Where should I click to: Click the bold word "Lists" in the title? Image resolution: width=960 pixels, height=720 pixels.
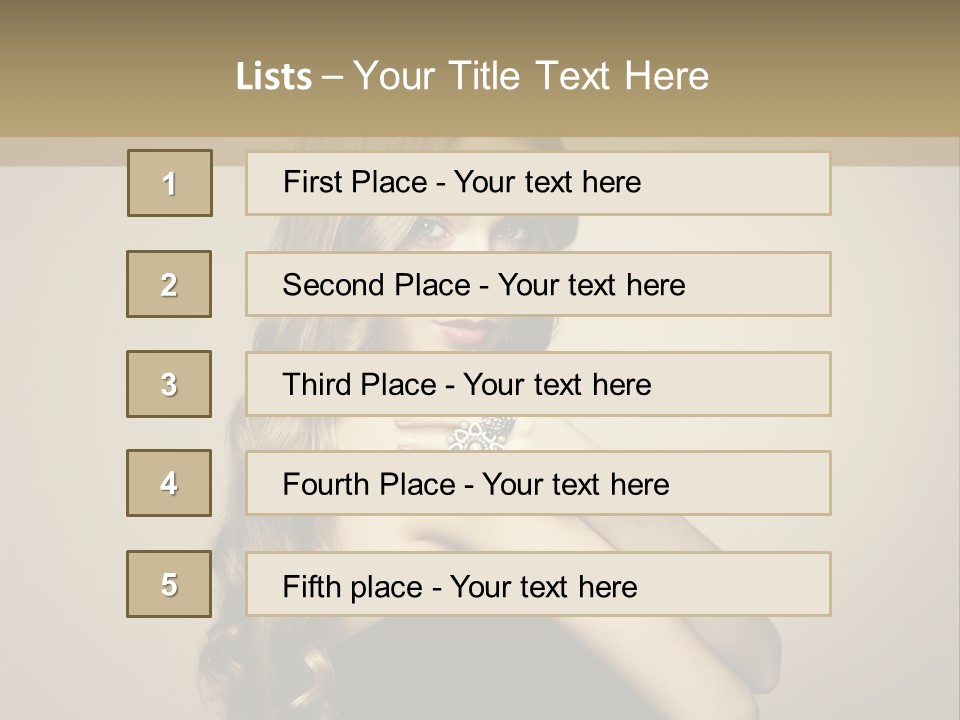(273, 77)
